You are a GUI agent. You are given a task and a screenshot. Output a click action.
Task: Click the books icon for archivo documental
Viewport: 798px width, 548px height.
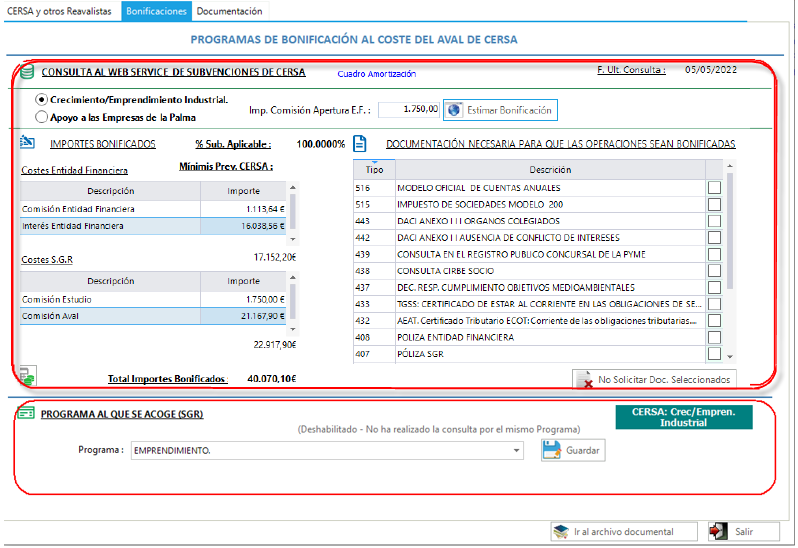point(561,532)
